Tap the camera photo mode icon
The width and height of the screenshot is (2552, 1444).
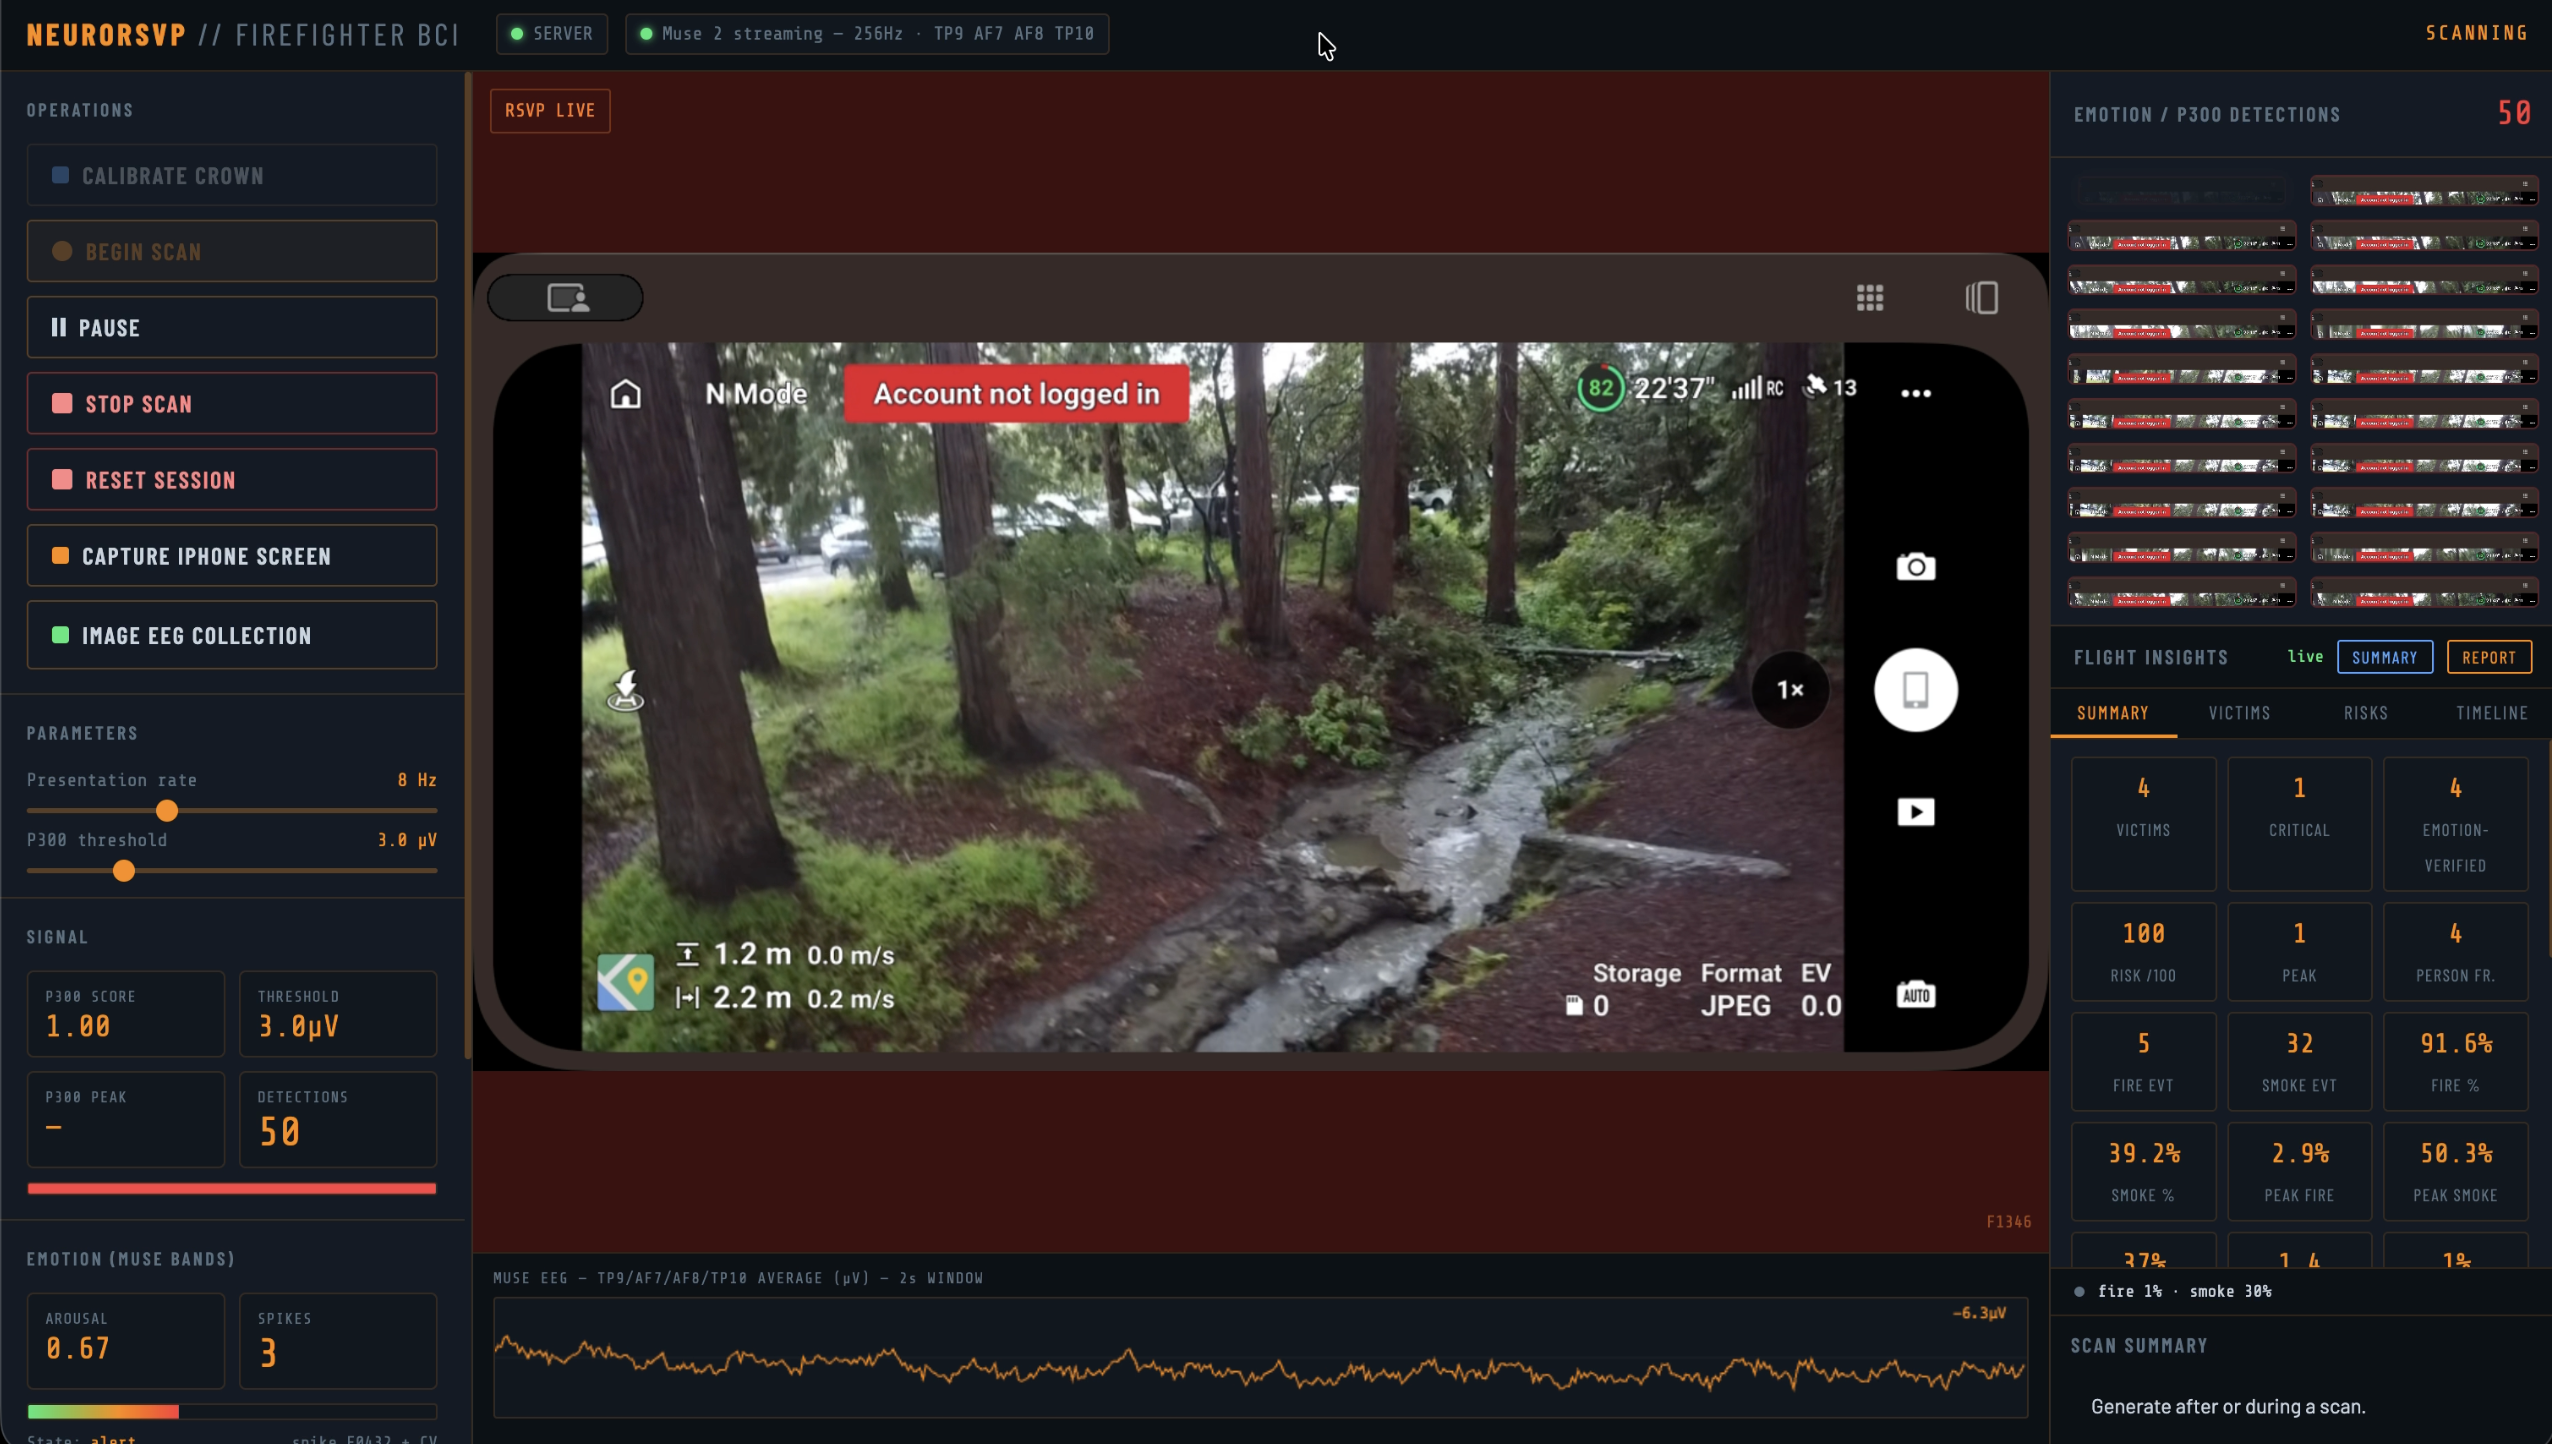point(1915,567)
